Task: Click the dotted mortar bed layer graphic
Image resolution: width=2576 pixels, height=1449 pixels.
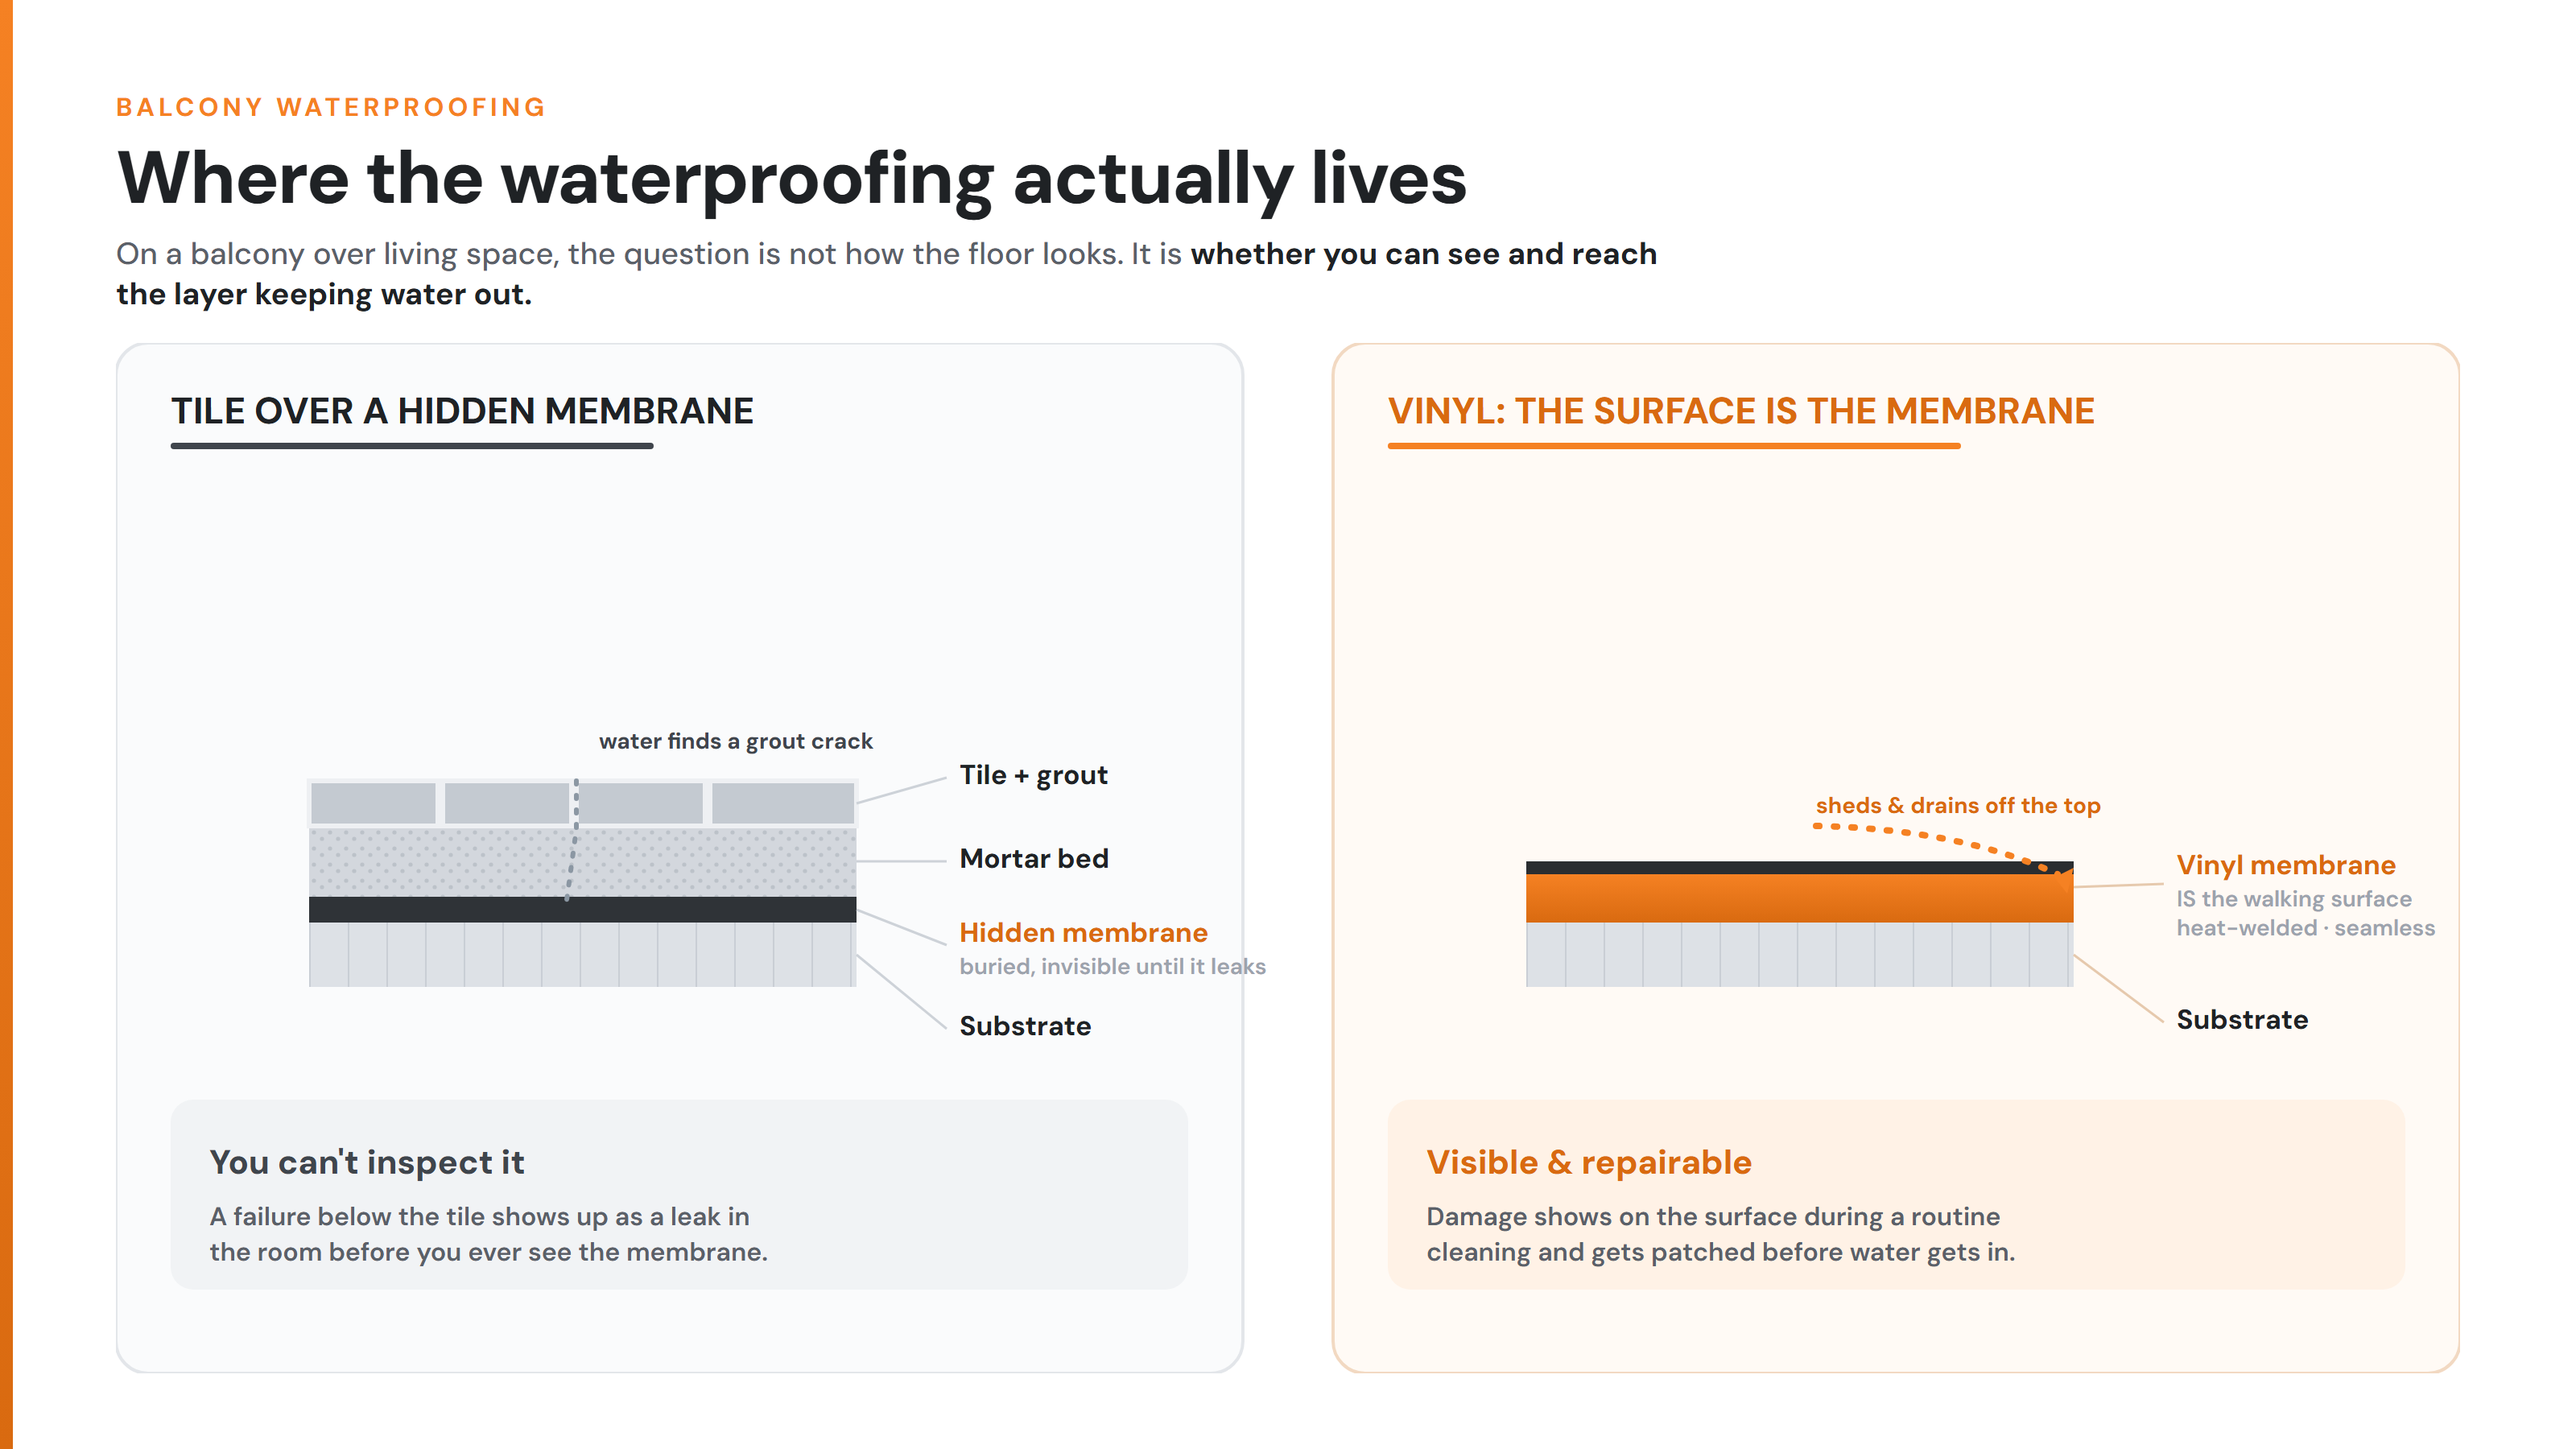Action: (582, 861)
